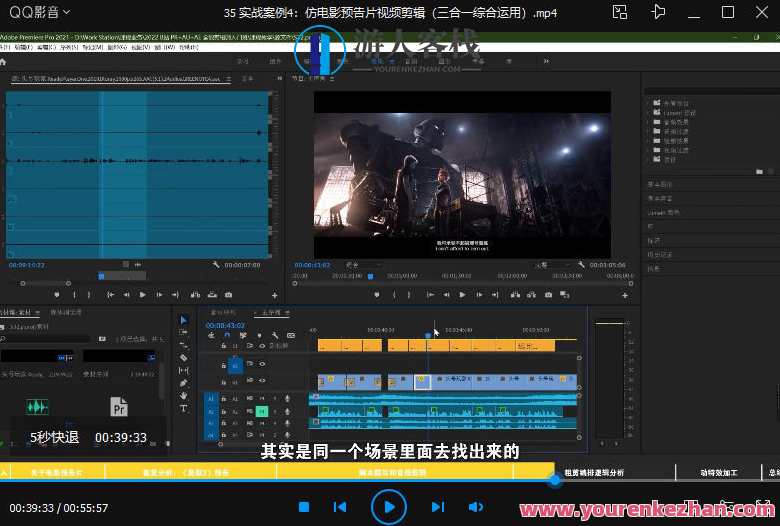
Task: Pin the player window on top
Action: pos(657,12)
